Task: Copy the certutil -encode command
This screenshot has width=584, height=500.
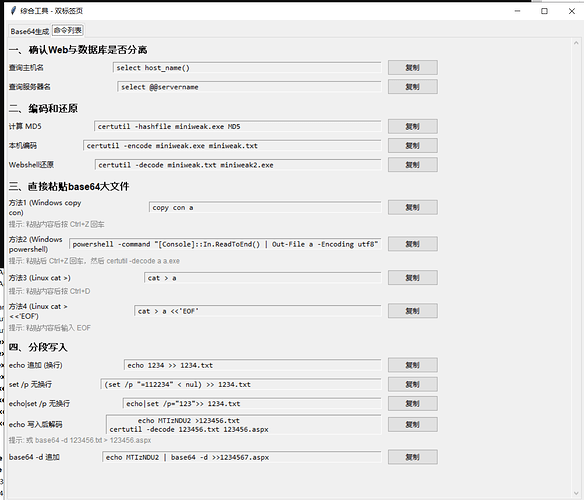Action: (x=412, y=145)
